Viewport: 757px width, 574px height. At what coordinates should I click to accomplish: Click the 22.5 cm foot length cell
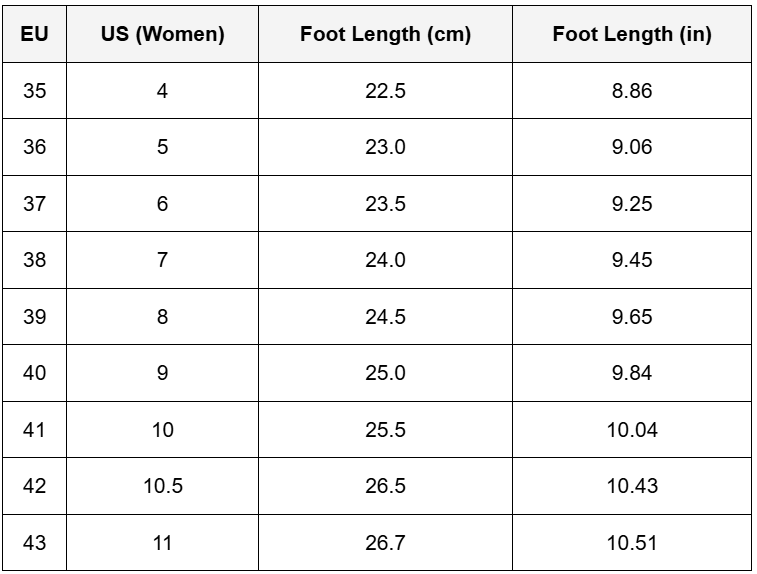[x=385, y=91]
